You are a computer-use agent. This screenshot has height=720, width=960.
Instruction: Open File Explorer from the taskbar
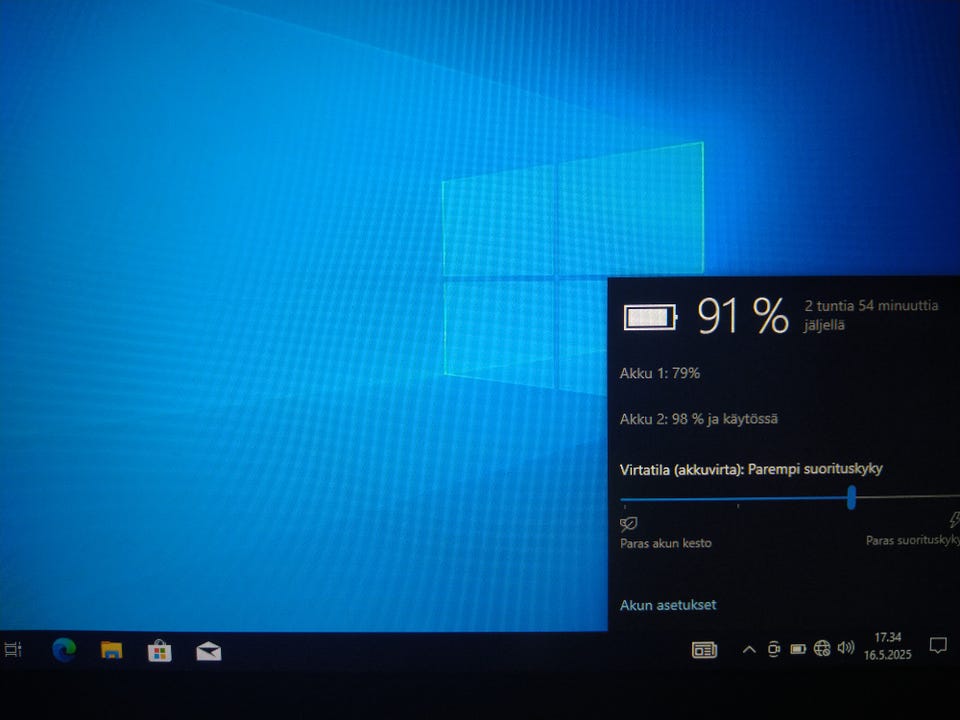[111, 650]
